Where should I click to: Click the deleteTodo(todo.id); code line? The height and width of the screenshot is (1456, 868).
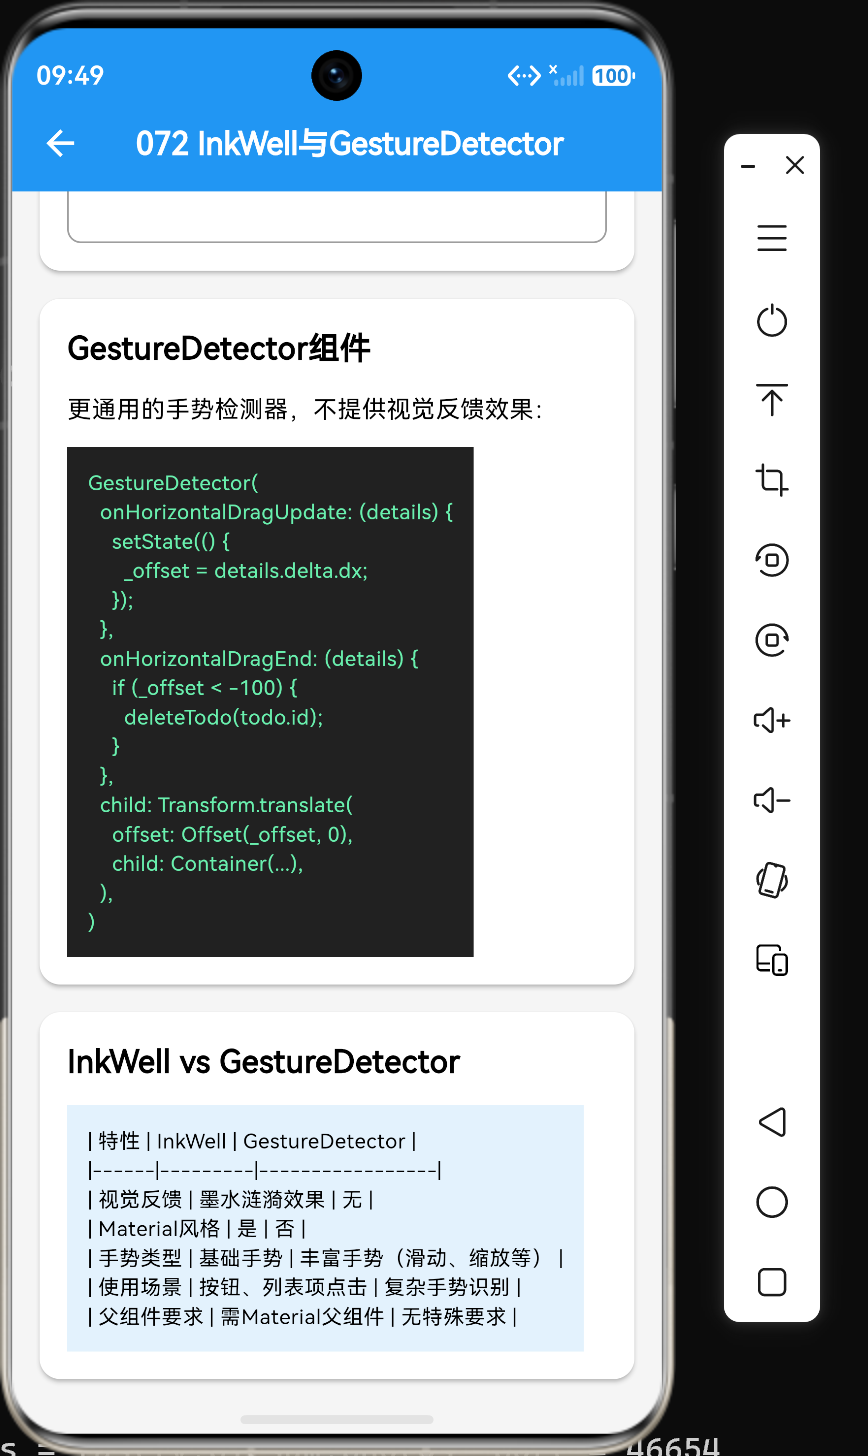pos(224,717)
